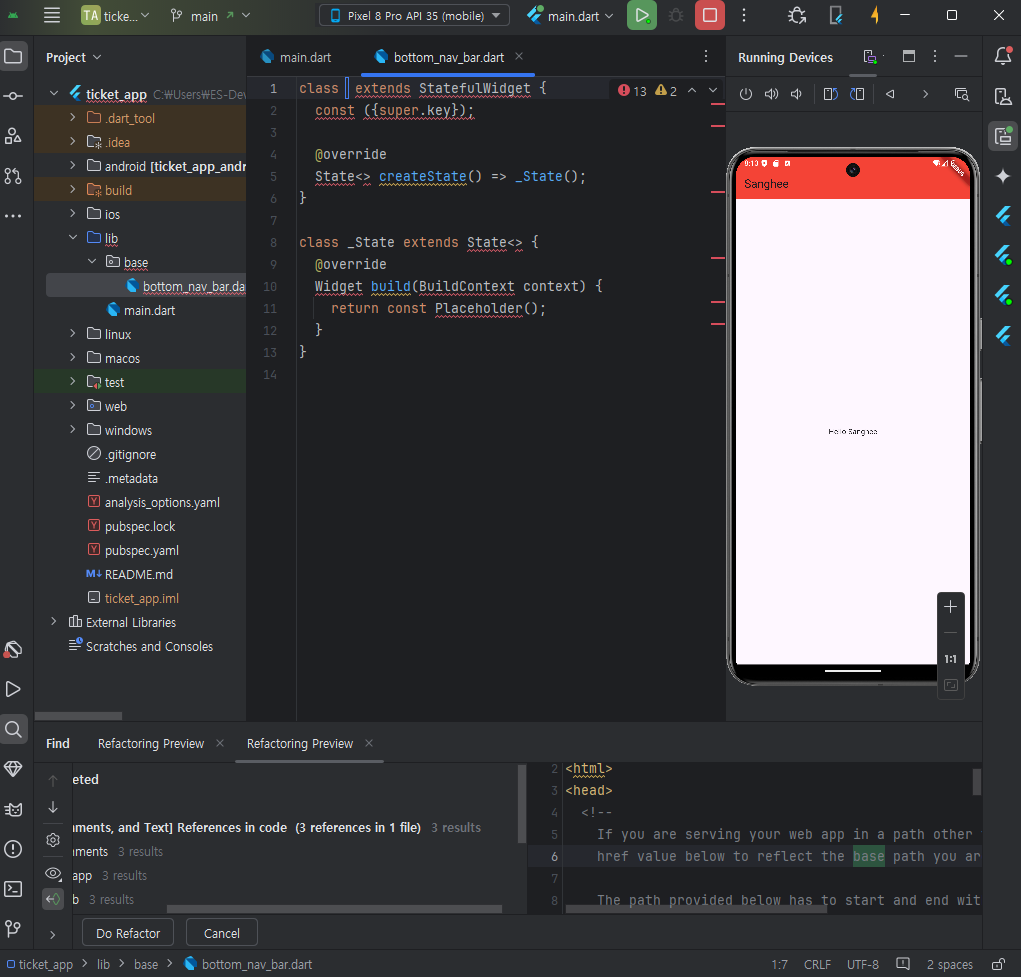Open pubspec.yaml file
1021x977 pixels.
pyautogui.click(x=141, y=550)
